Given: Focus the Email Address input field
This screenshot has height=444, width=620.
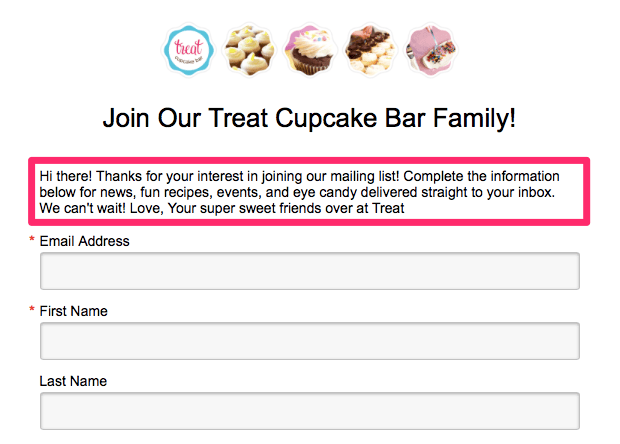Looking at the screenshot, I should tap(310, 271).
